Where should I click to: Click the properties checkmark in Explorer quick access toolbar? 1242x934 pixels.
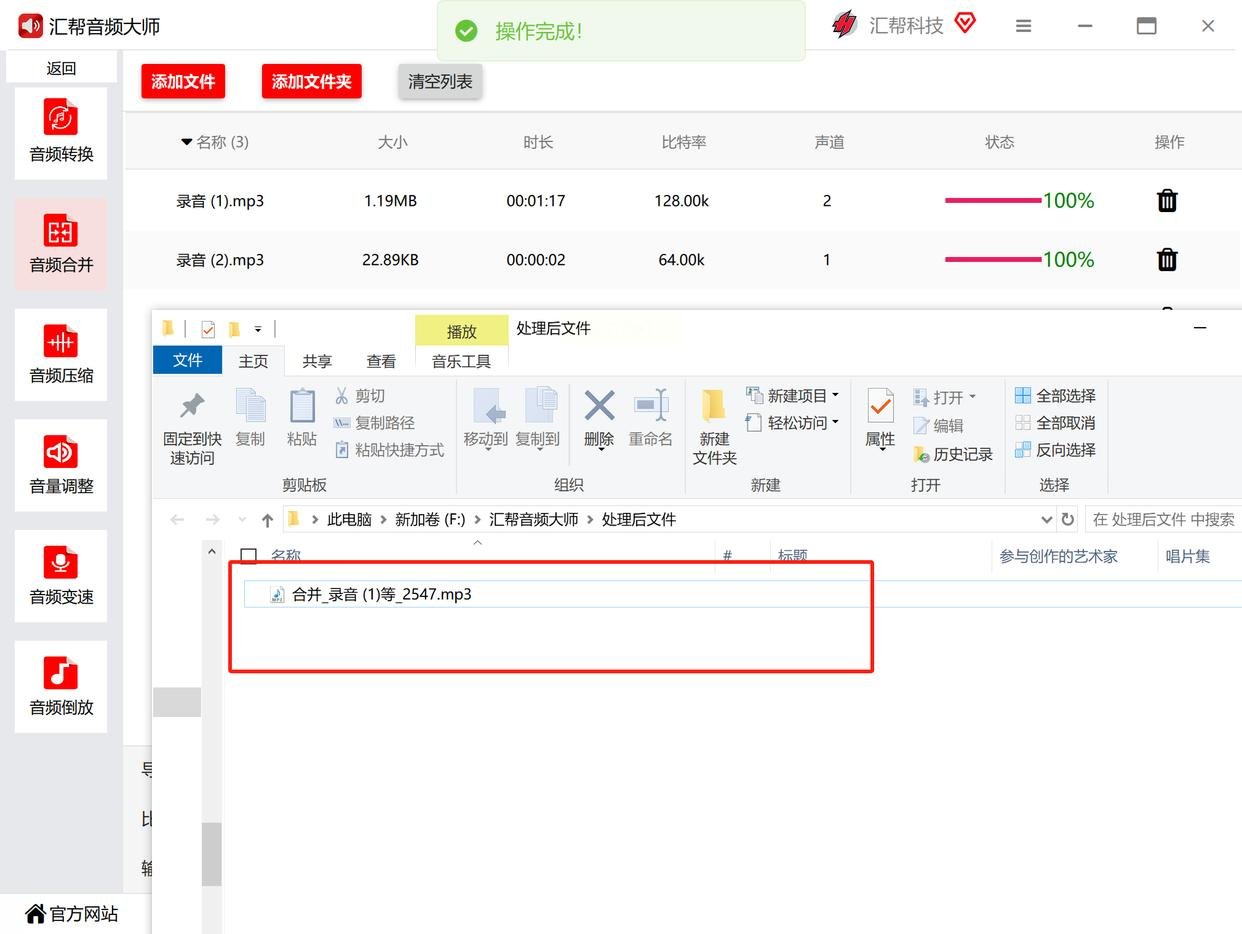tap(208, 329)
